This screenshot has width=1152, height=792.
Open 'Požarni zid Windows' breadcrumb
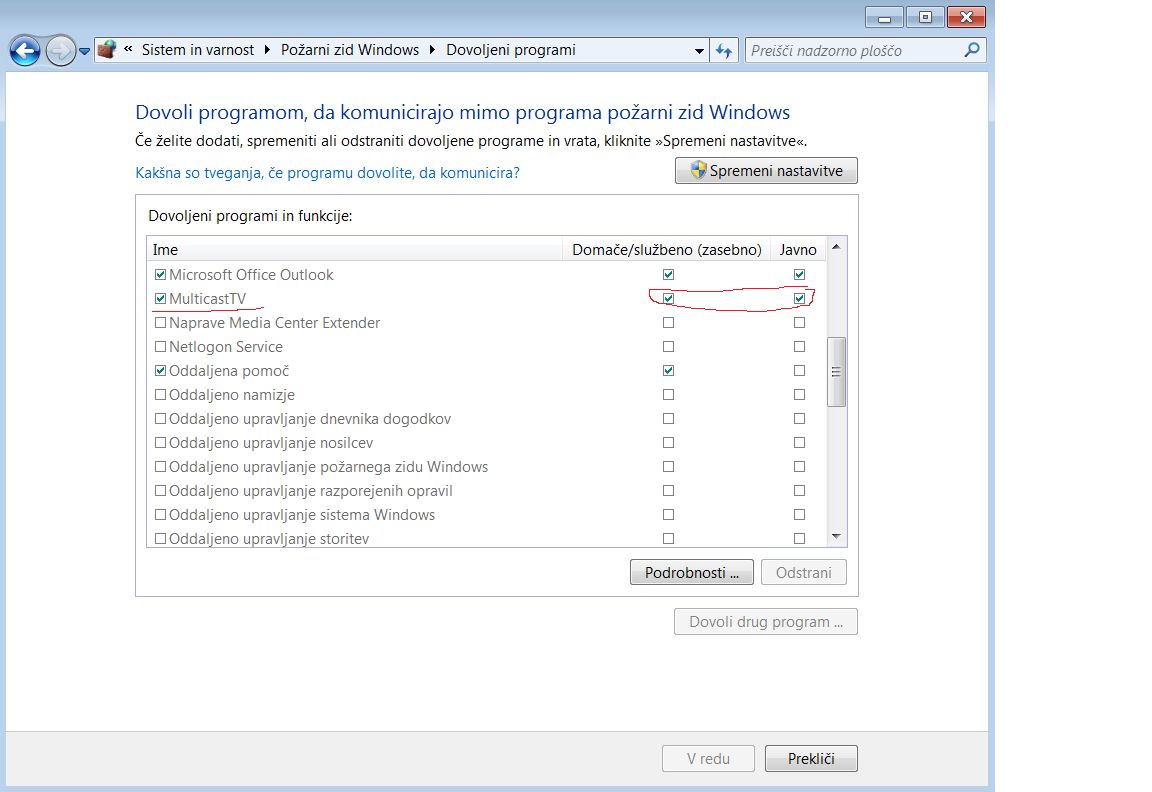click(350, 50)
